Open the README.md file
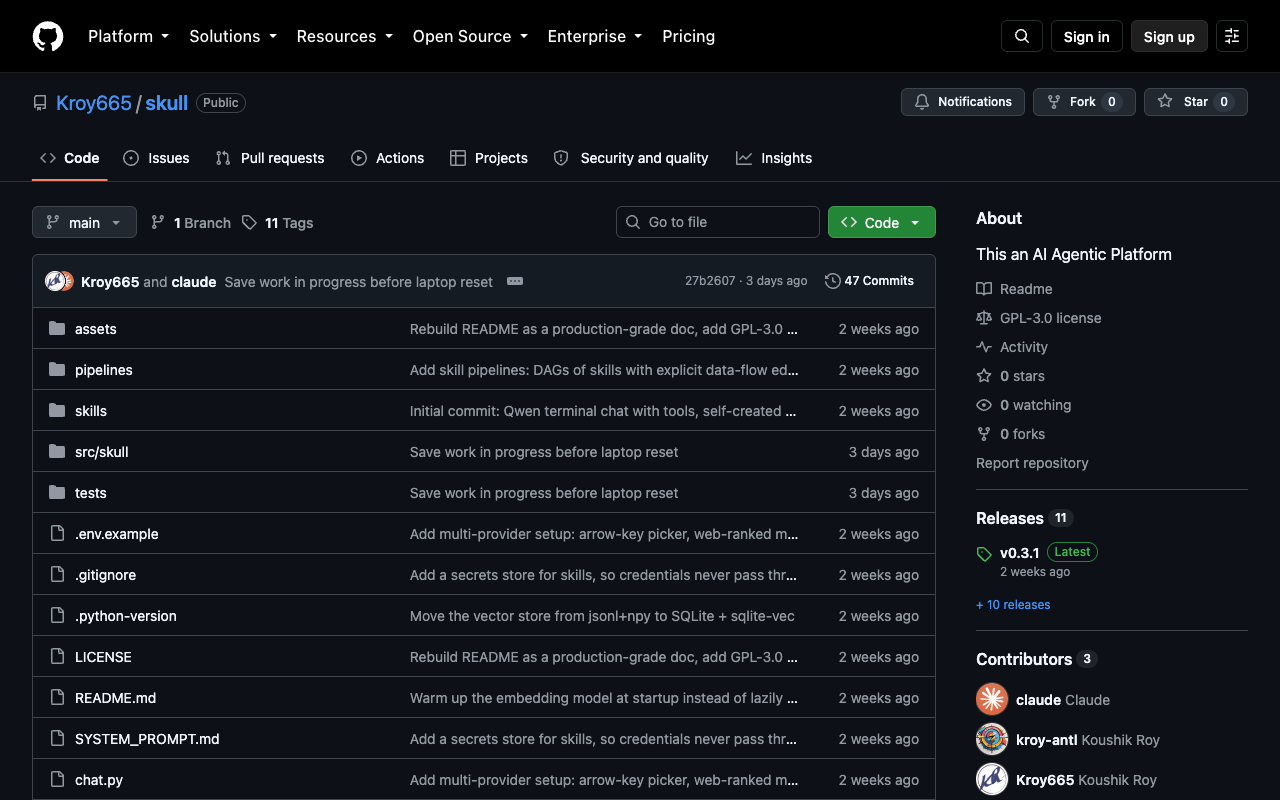1280x800 pixels. pos(116,698)
